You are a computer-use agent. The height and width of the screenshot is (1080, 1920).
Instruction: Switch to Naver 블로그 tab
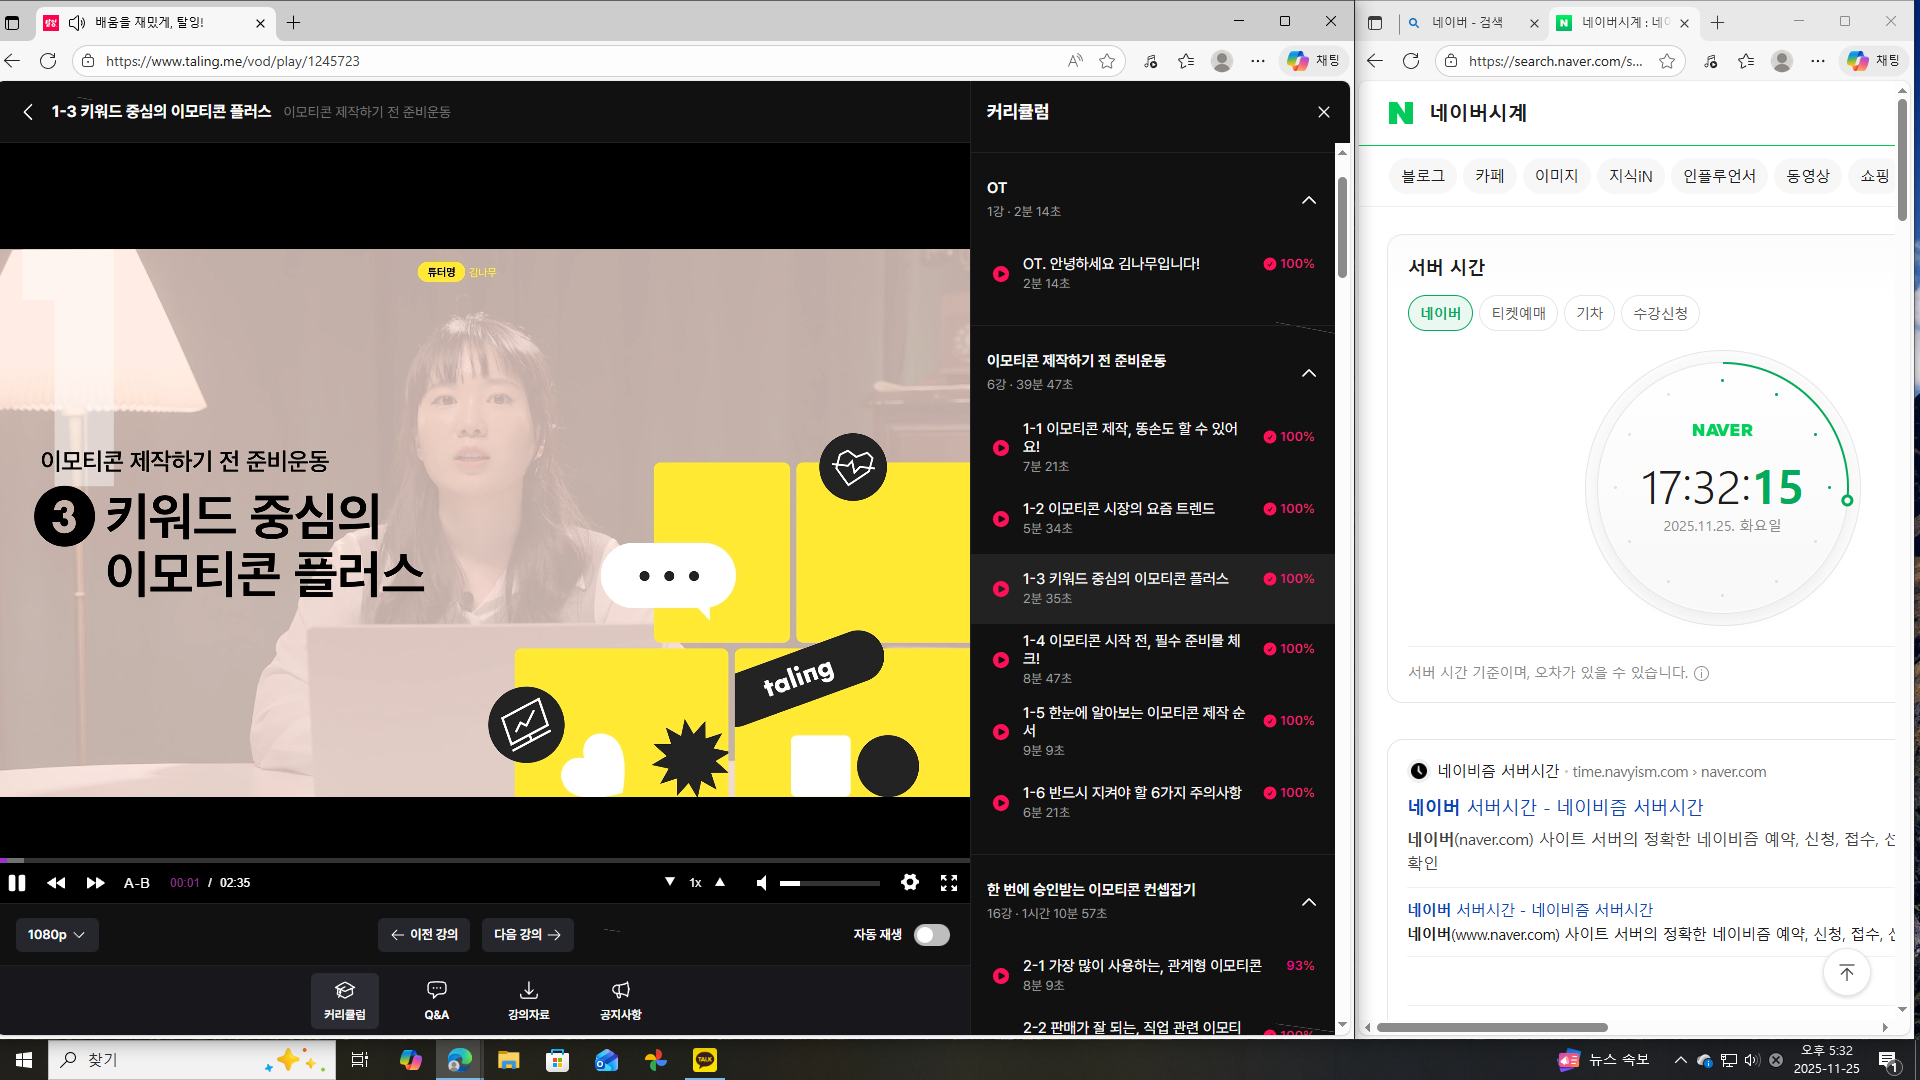pyautogui.click(x=1422, y=176)
